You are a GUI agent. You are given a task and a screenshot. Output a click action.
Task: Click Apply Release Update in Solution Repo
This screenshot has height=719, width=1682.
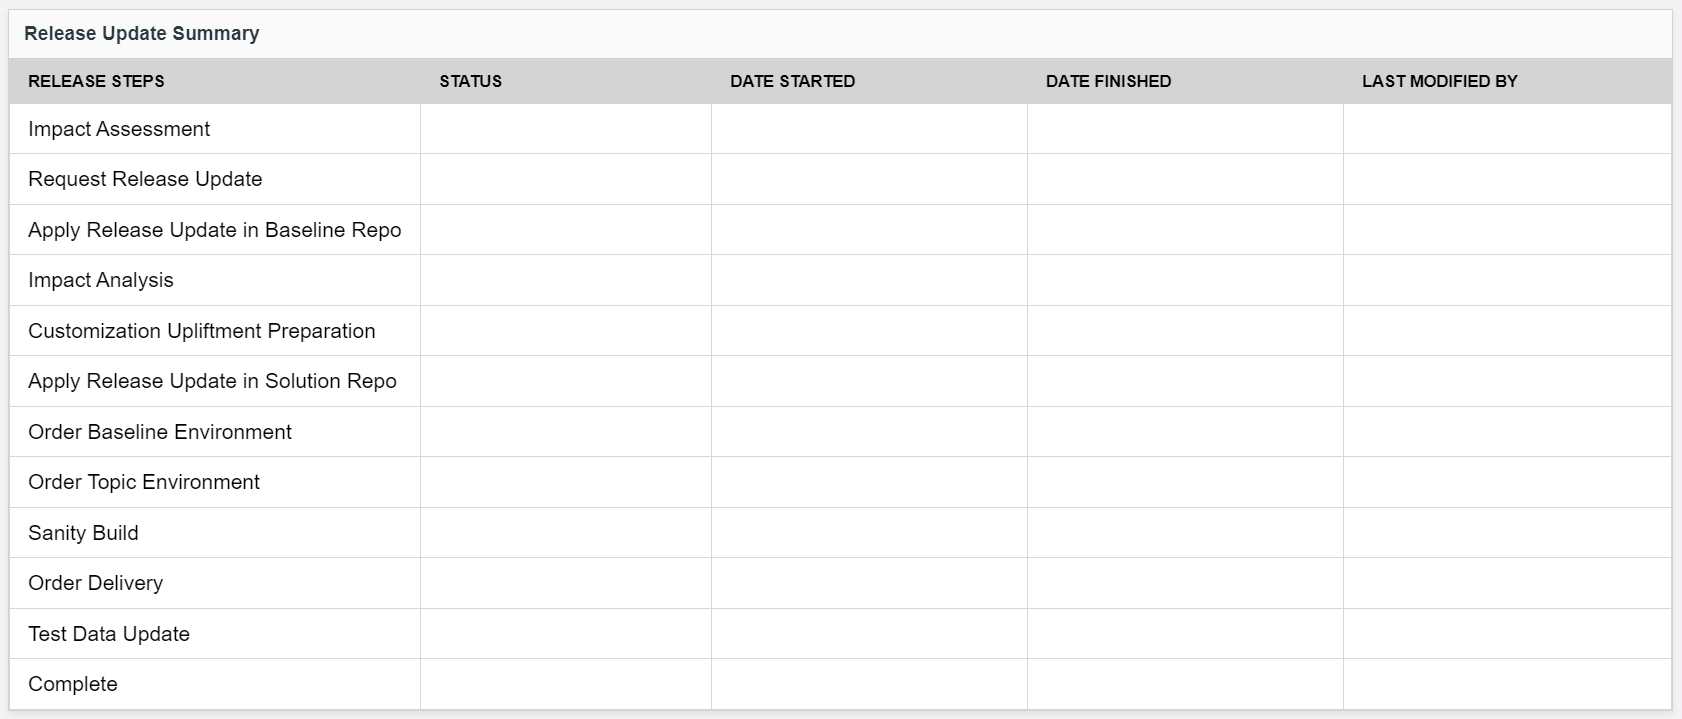(212, 381)
